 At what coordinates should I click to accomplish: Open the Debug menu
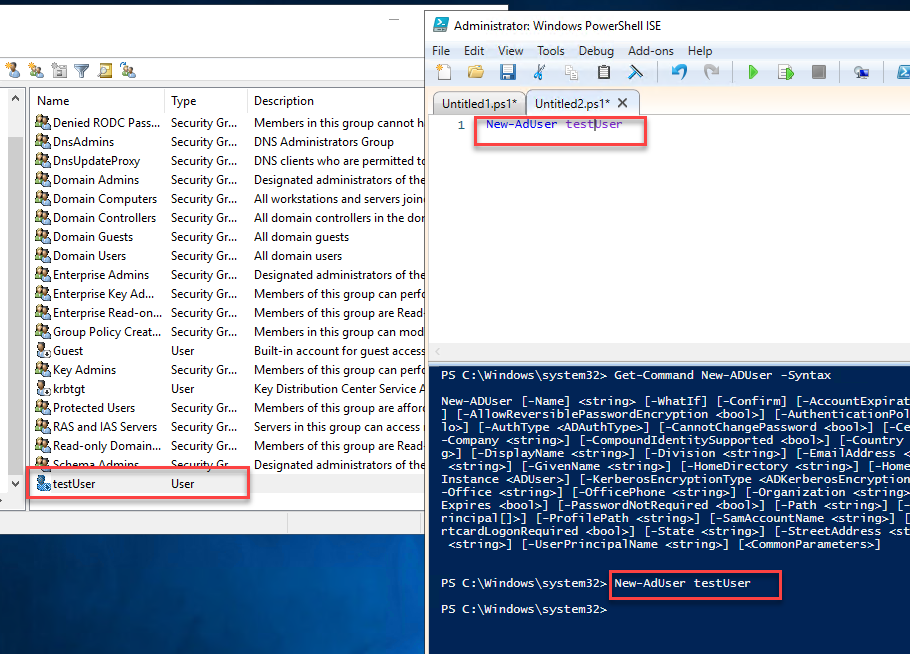click(x=596, y=50)
